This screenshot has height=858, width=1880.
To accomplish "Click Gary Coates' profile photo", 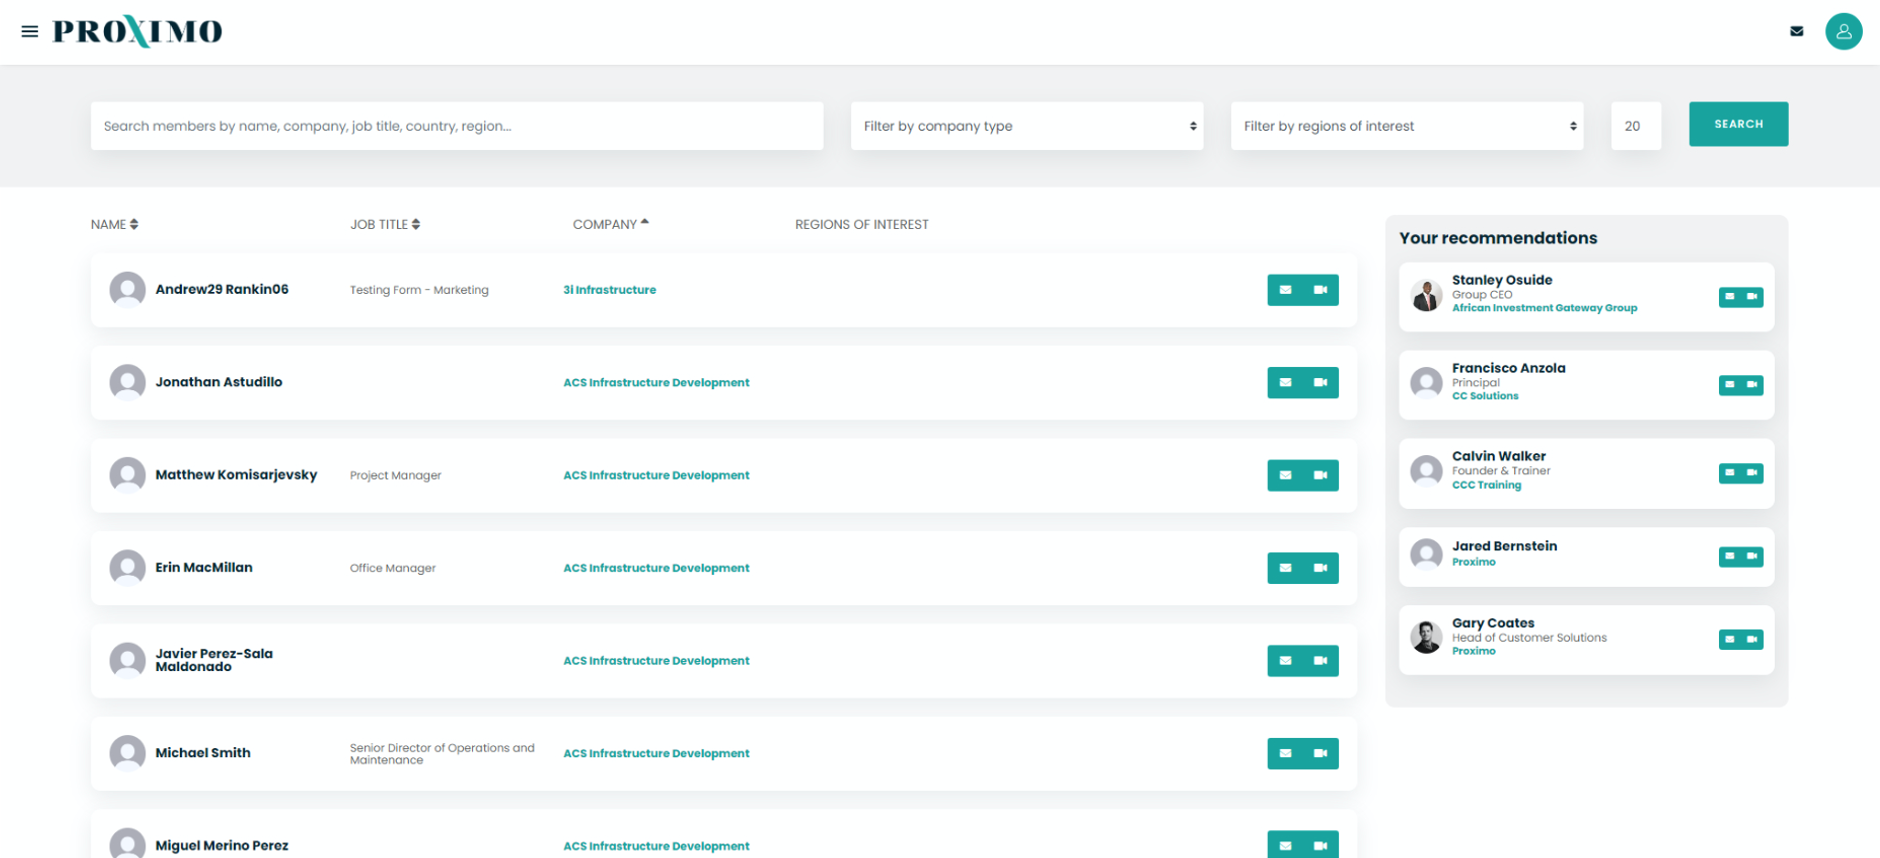I will tap(1426, 637).
